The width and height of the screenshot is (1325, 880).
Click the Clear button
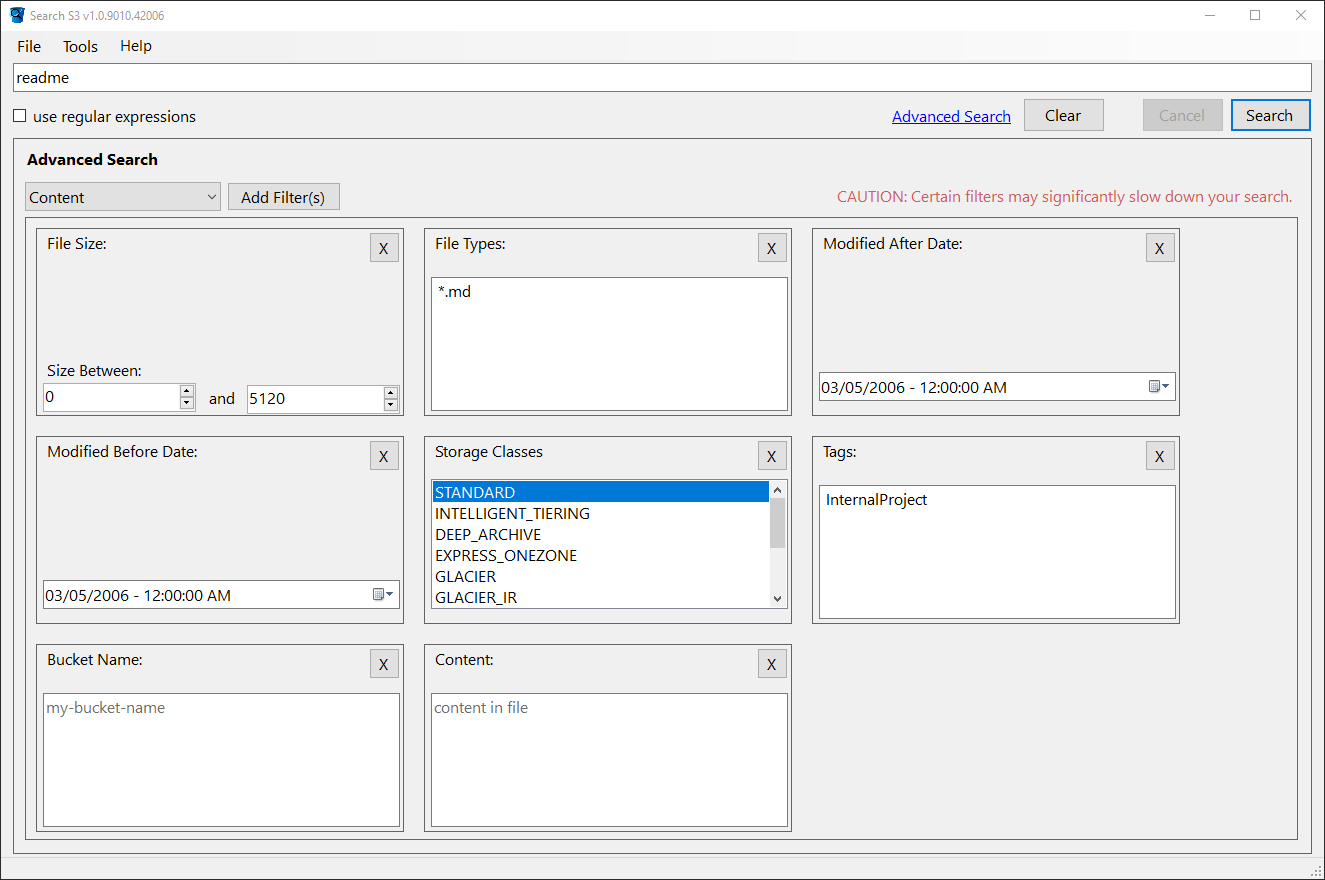click(x=1063, y=115)
